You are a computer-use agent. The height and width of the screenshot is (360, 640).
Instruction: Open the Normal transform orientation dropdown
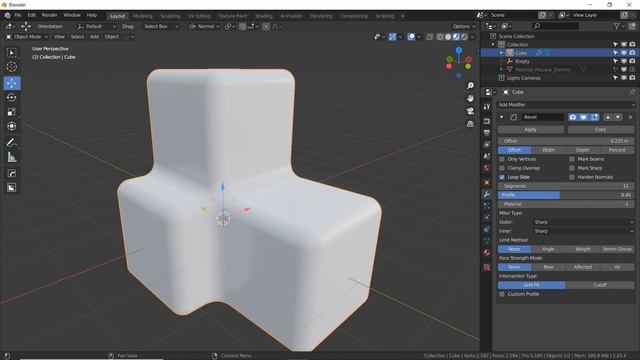(x=204, y=27)
